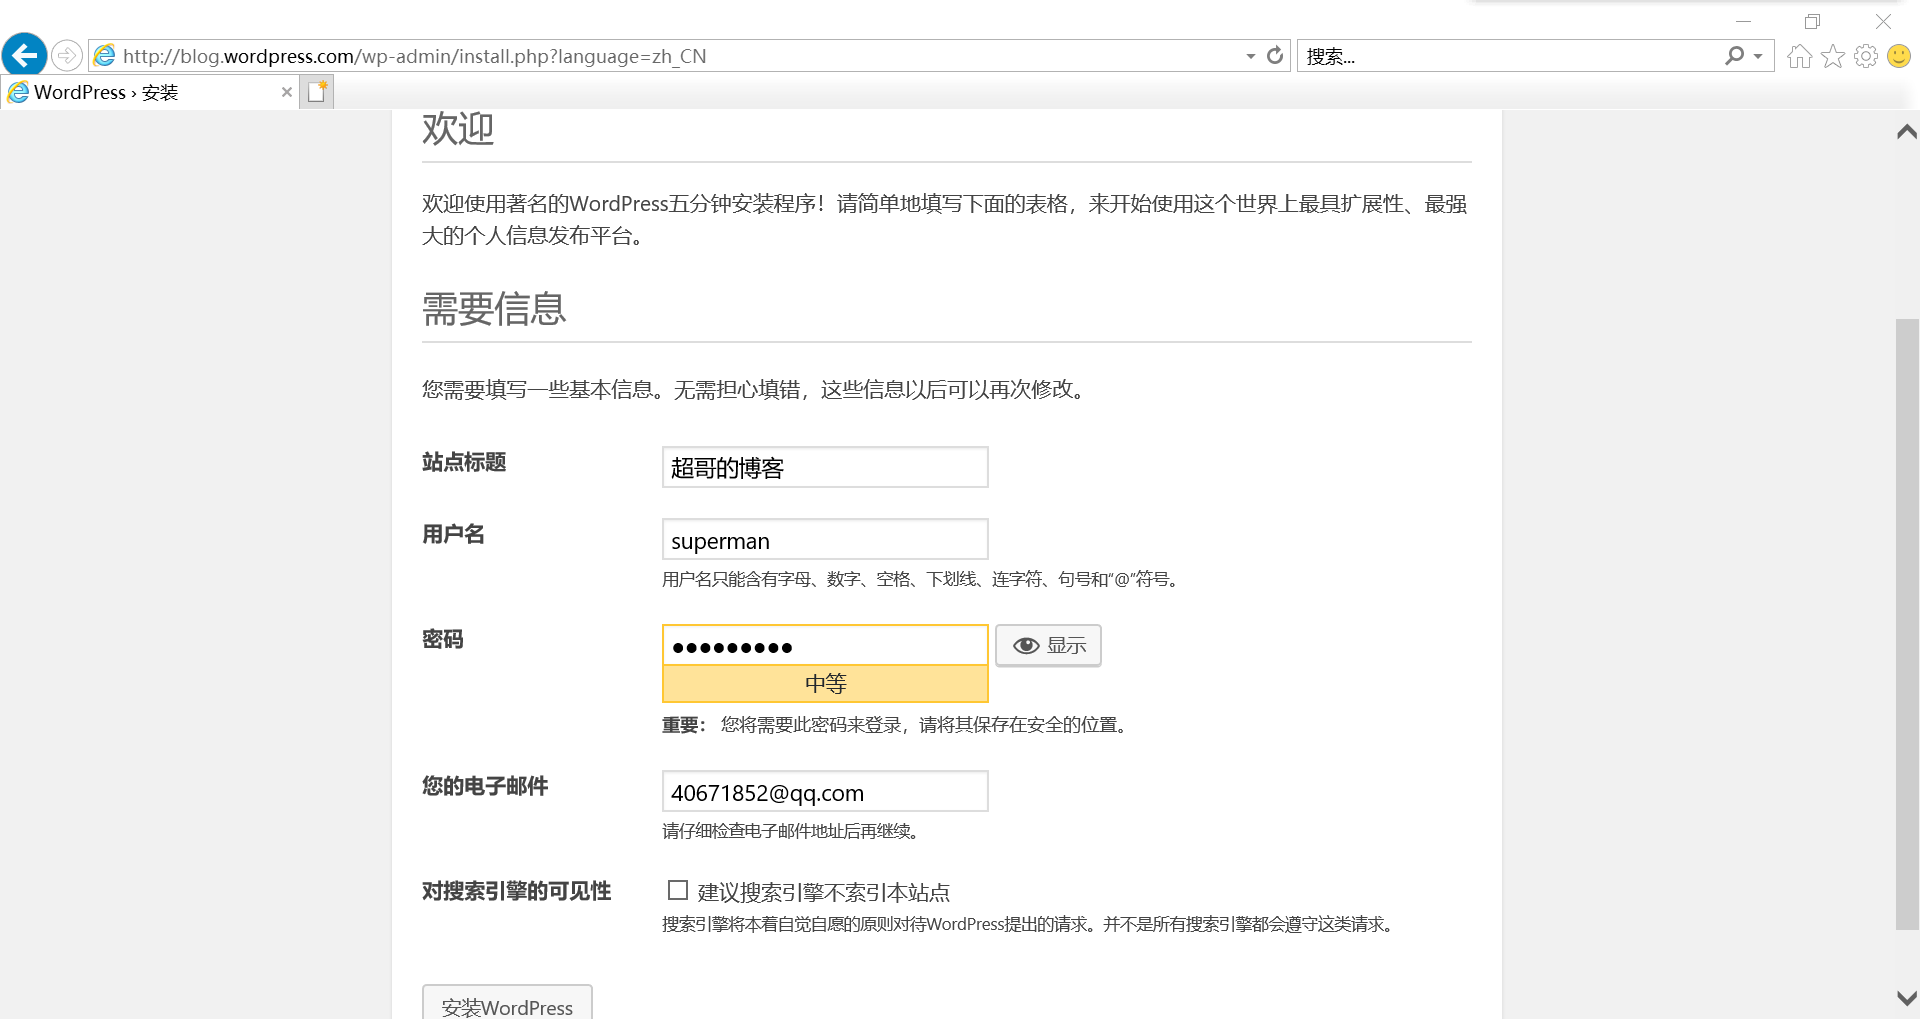1920x1019 pixels.
Task: Minimize the browser window
Action: tap(1744, 21)
